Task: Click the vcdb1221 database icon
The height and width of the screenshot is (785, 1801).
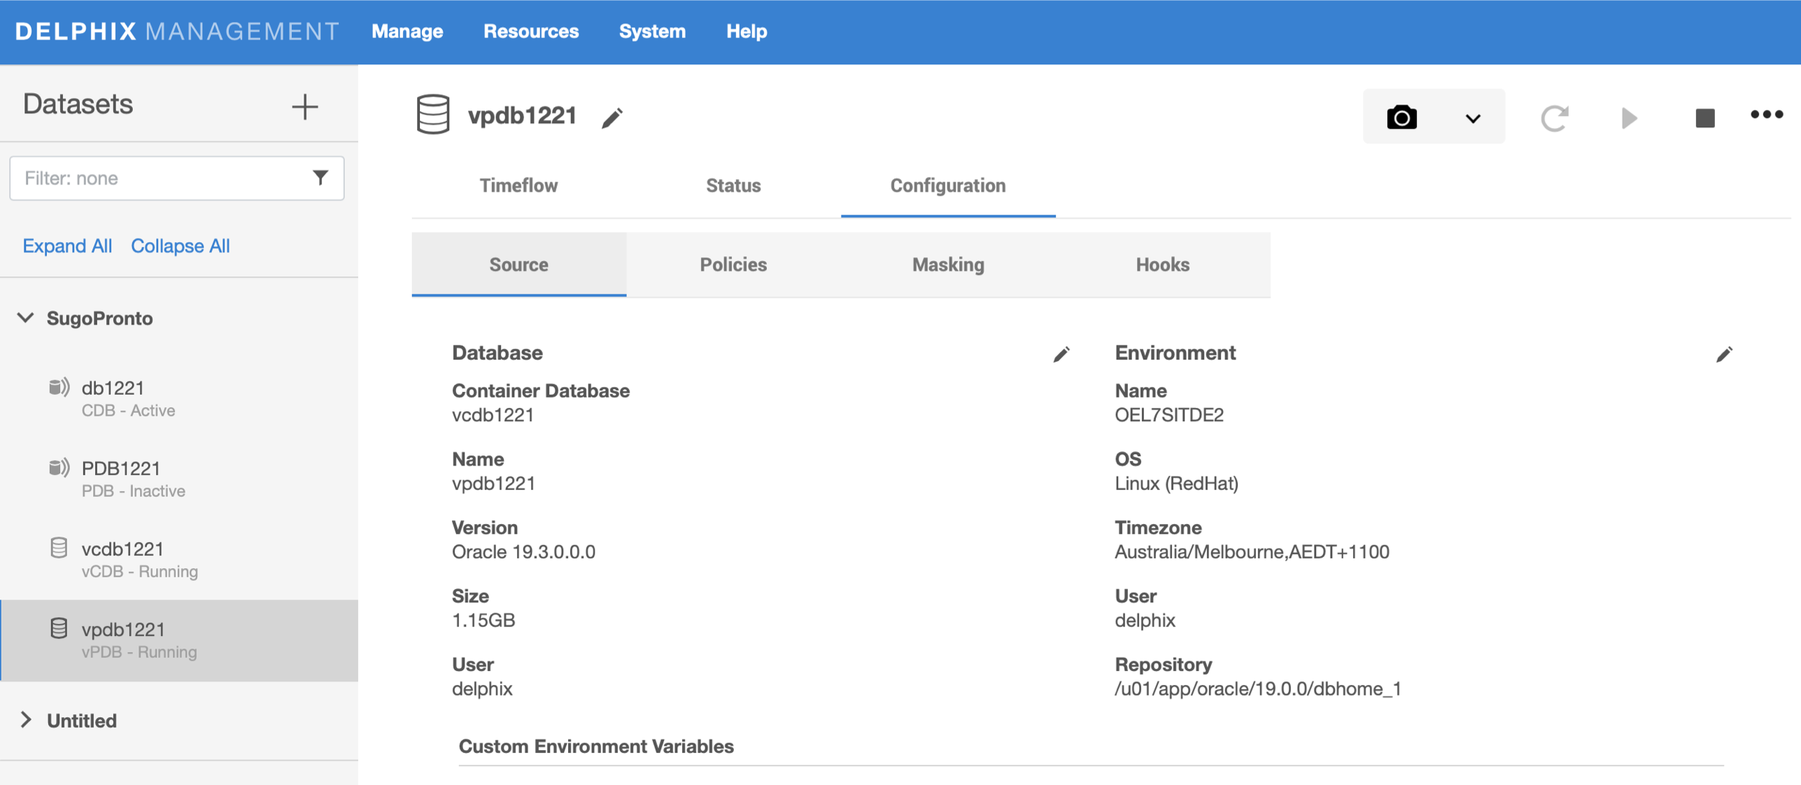Action: 59,548
